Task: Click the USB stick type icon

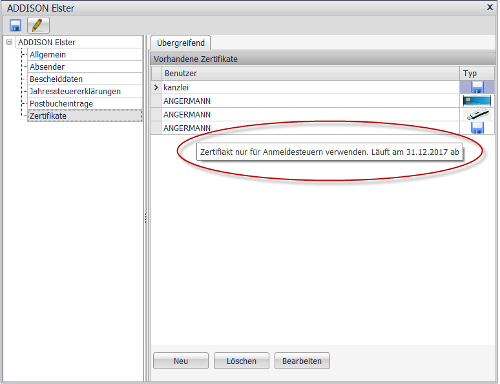Action: 477,115
